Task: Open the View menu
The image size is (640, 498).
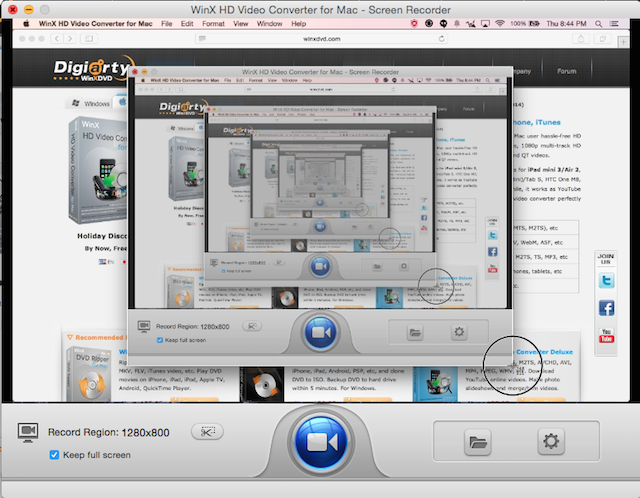Action: tap(240, 24)
